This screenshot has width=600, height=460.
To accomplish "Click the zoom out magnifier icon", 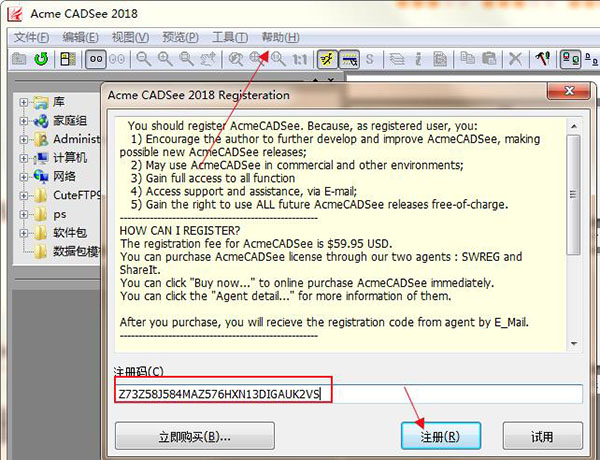I will tap(143, 59).
